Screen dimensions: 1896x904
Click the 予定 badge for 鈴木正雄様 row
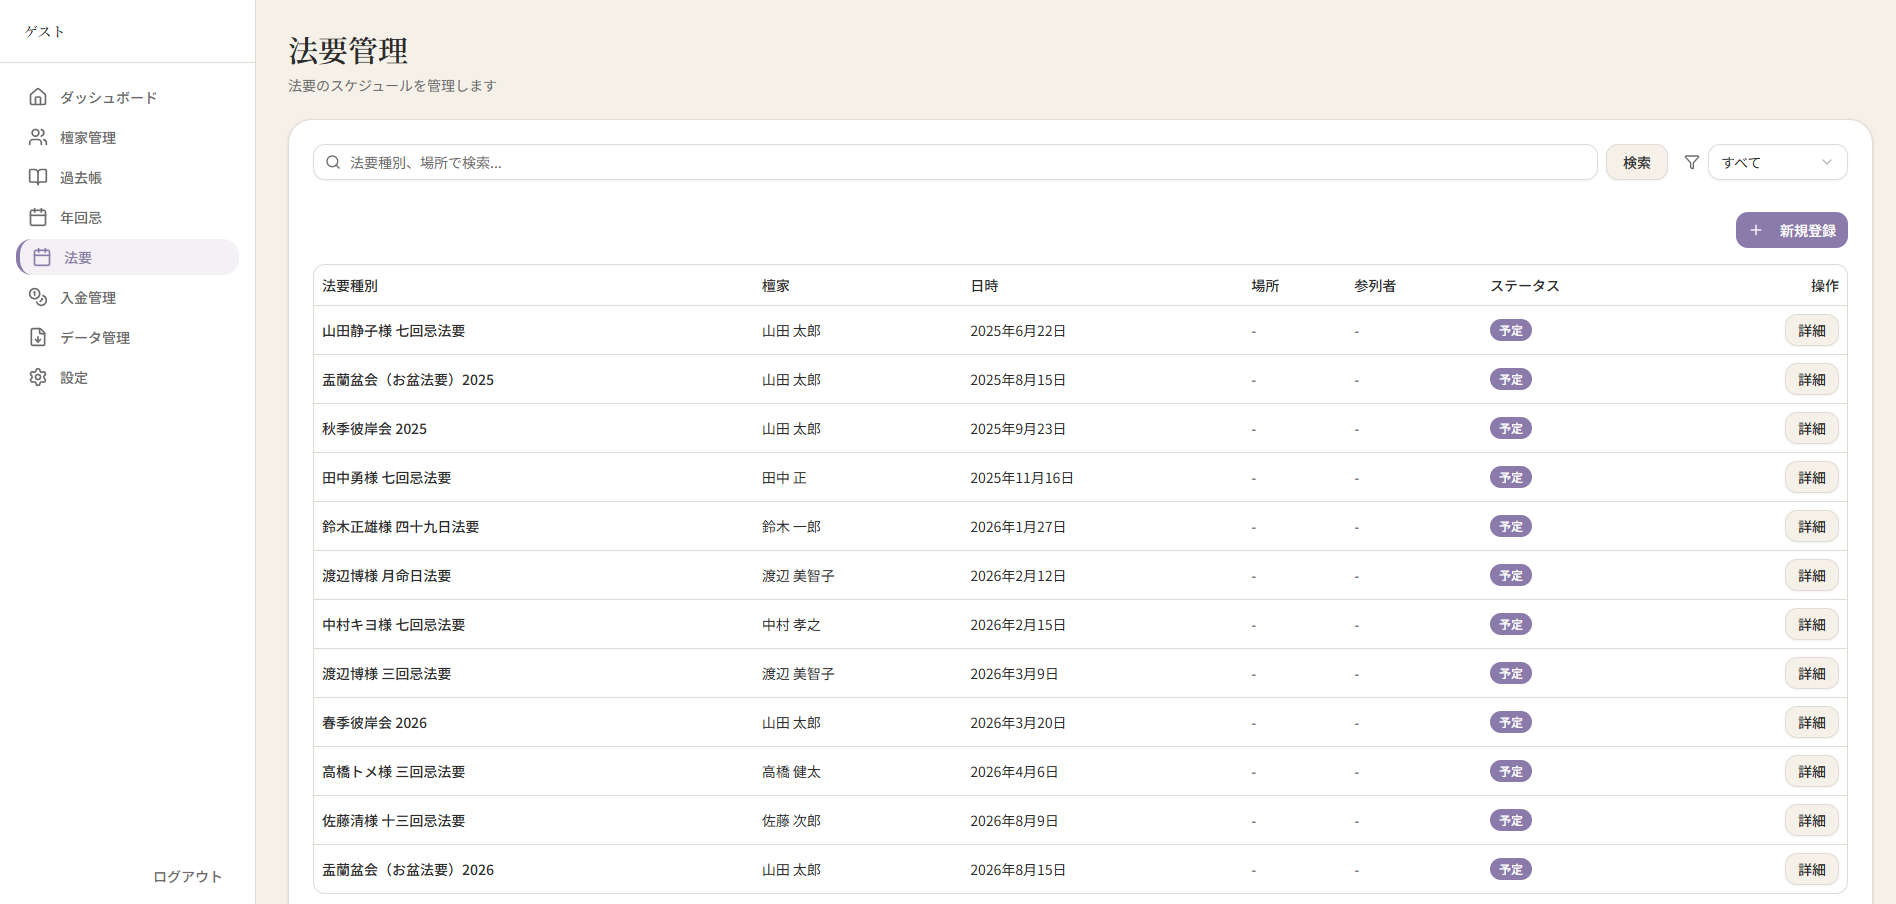click(1510, 527)
